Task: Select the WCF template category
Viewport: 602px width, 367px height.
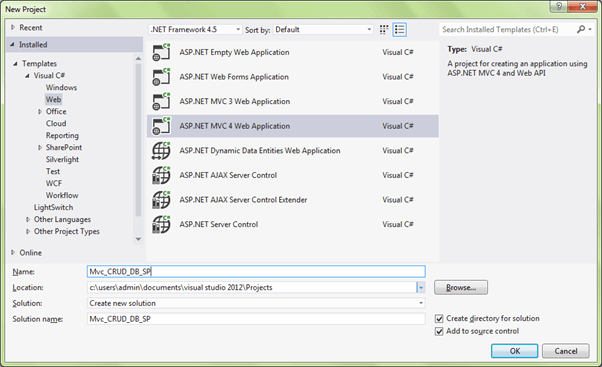Action: coord(54,184)
